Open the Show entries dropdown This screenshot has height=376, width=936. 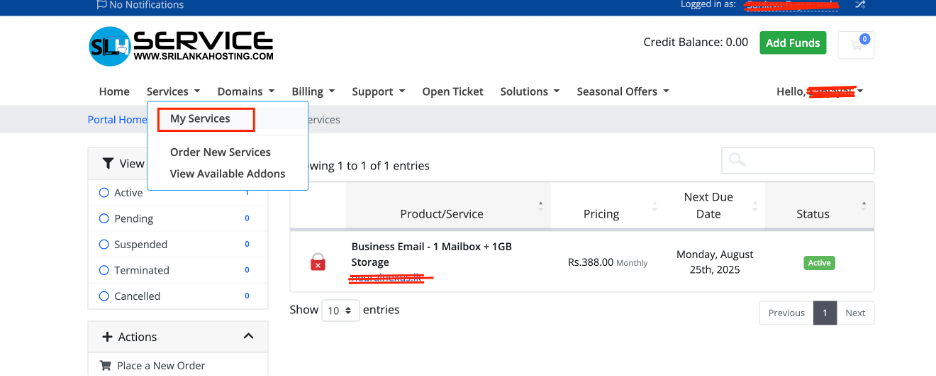point(340,310)
